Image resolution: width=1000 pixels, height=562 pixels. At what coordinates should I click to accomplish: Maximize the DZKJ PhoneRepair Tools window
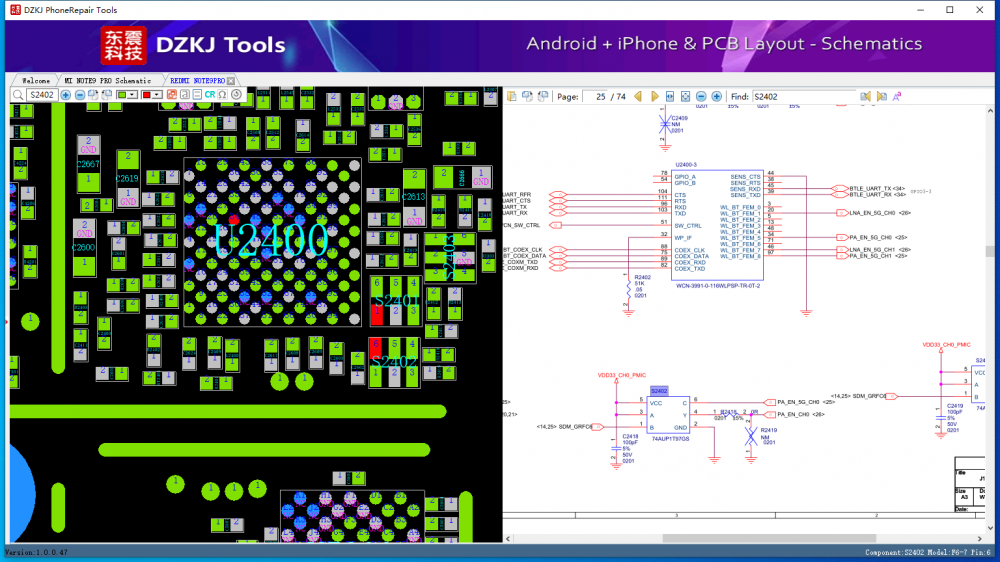click(950, 10)
